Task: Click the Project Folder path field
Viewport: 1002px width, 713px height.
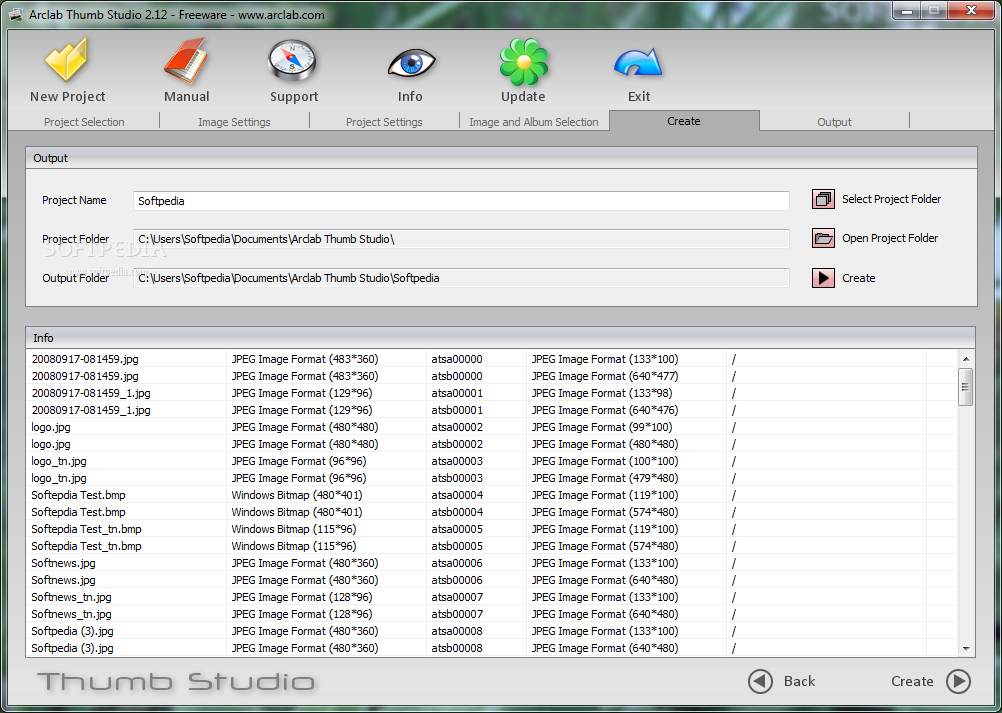Action: pyautogui.click(x=461, y=239)
